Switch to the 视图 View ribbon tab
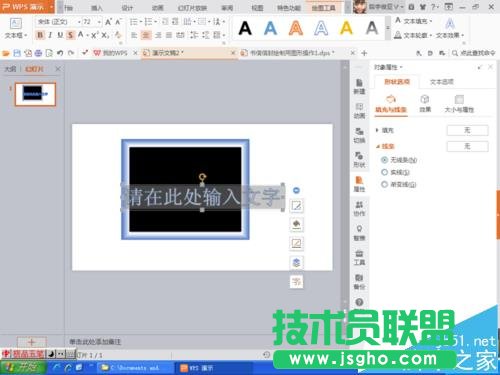The width and height of the screenshot is (500, 375). tap(257, 8)
